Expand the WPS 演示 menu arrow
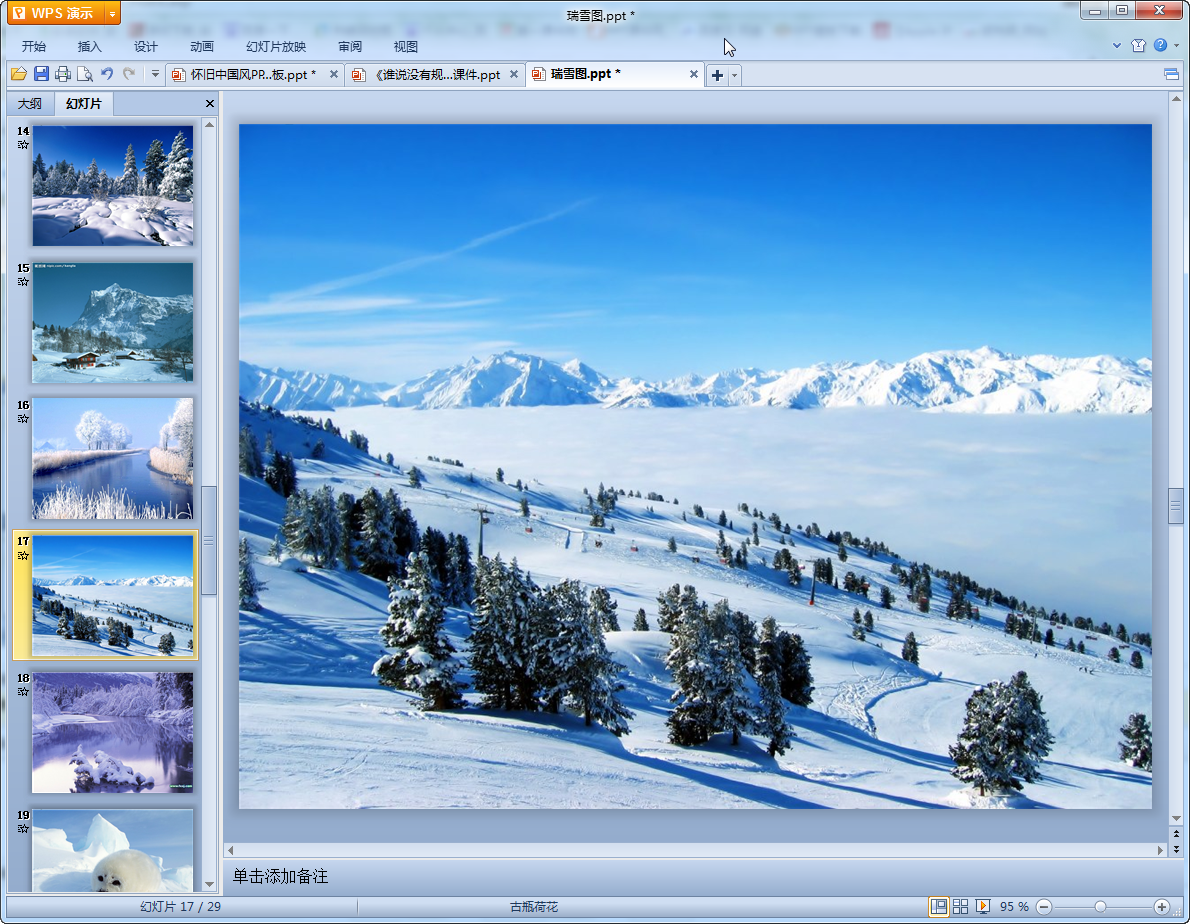This screenshot has width=1190, height=924. (112, 14)
